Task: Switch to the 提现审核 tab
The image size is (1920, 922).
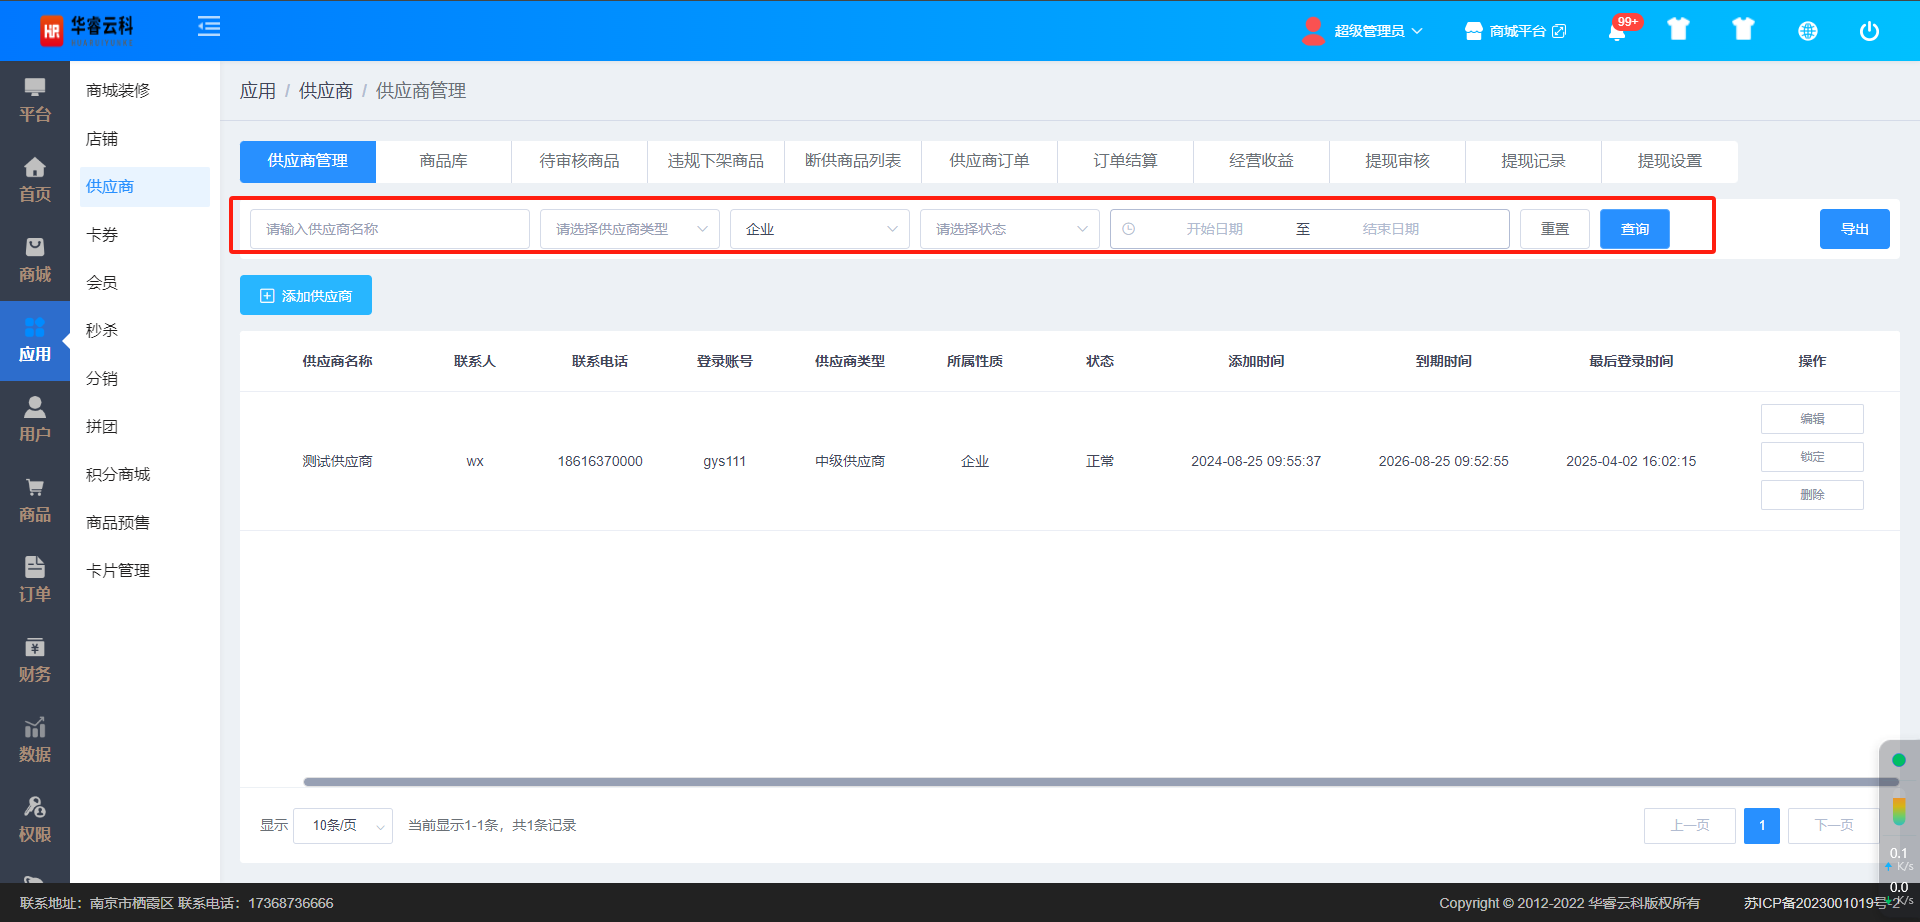Action: click(1397, 161)
